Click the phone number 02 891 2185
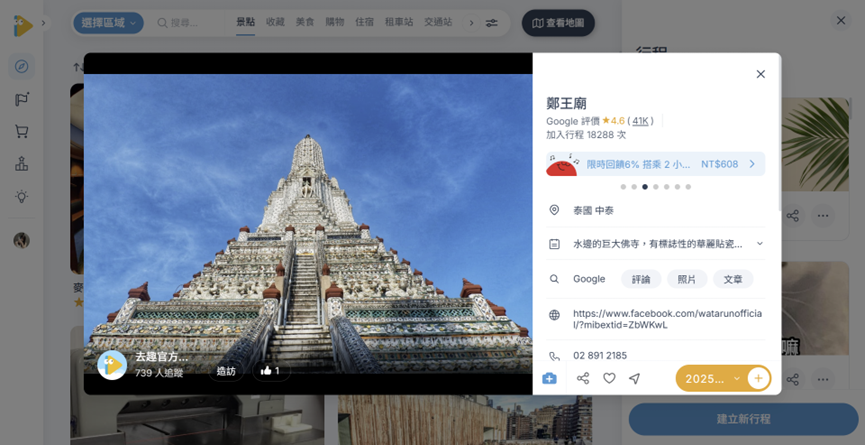The height and width of the screenshot is (445, 865). click(600, 356)
